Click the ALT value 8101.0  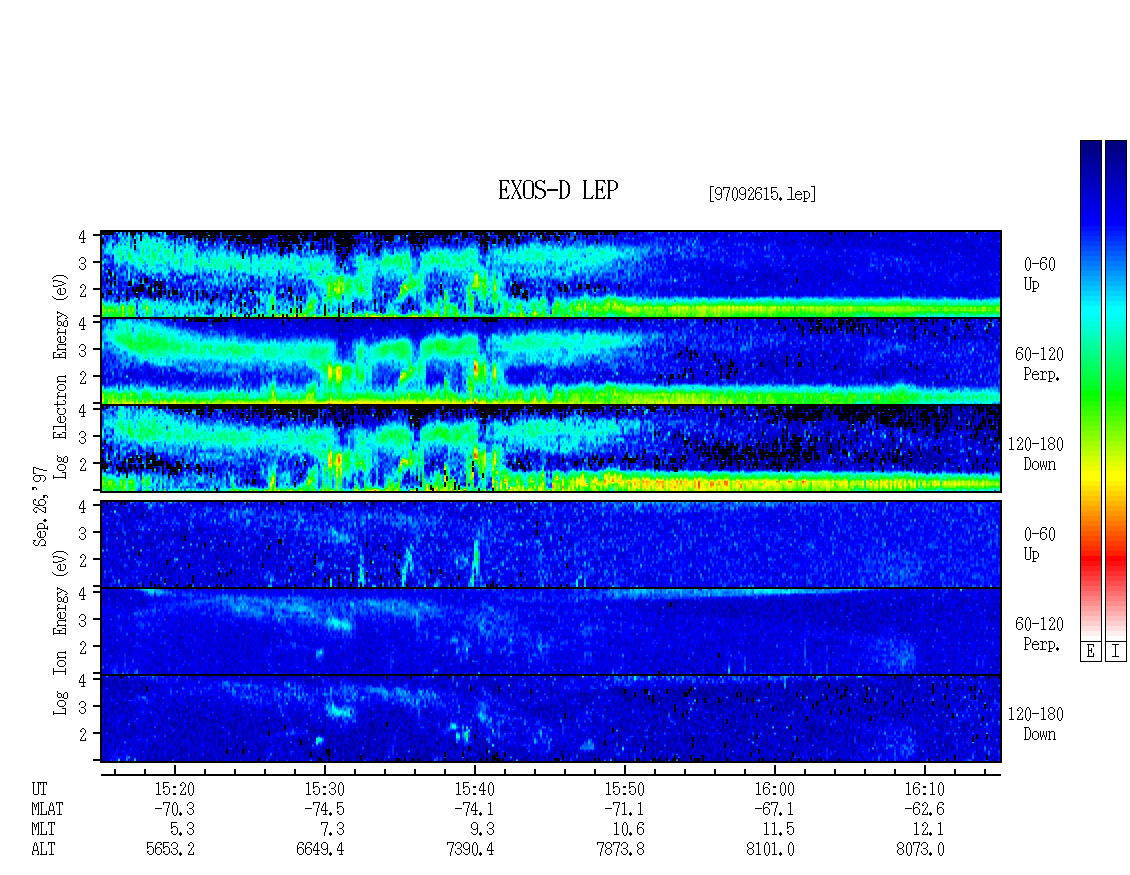click(770, 850)
